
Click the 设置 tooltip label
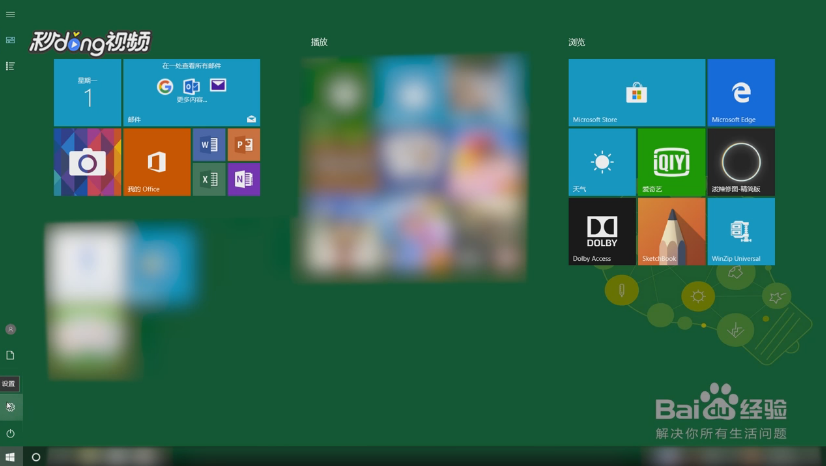(9, 384)
